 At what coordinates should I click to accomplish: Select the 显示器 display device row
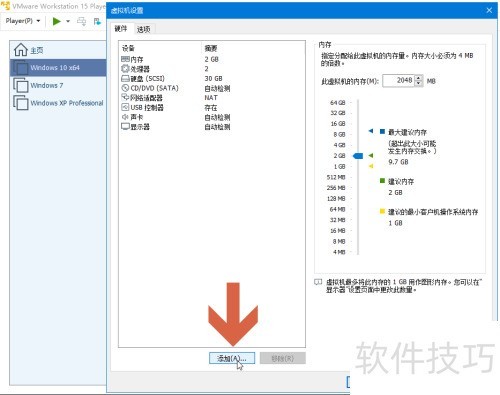[x=212, y=127]
